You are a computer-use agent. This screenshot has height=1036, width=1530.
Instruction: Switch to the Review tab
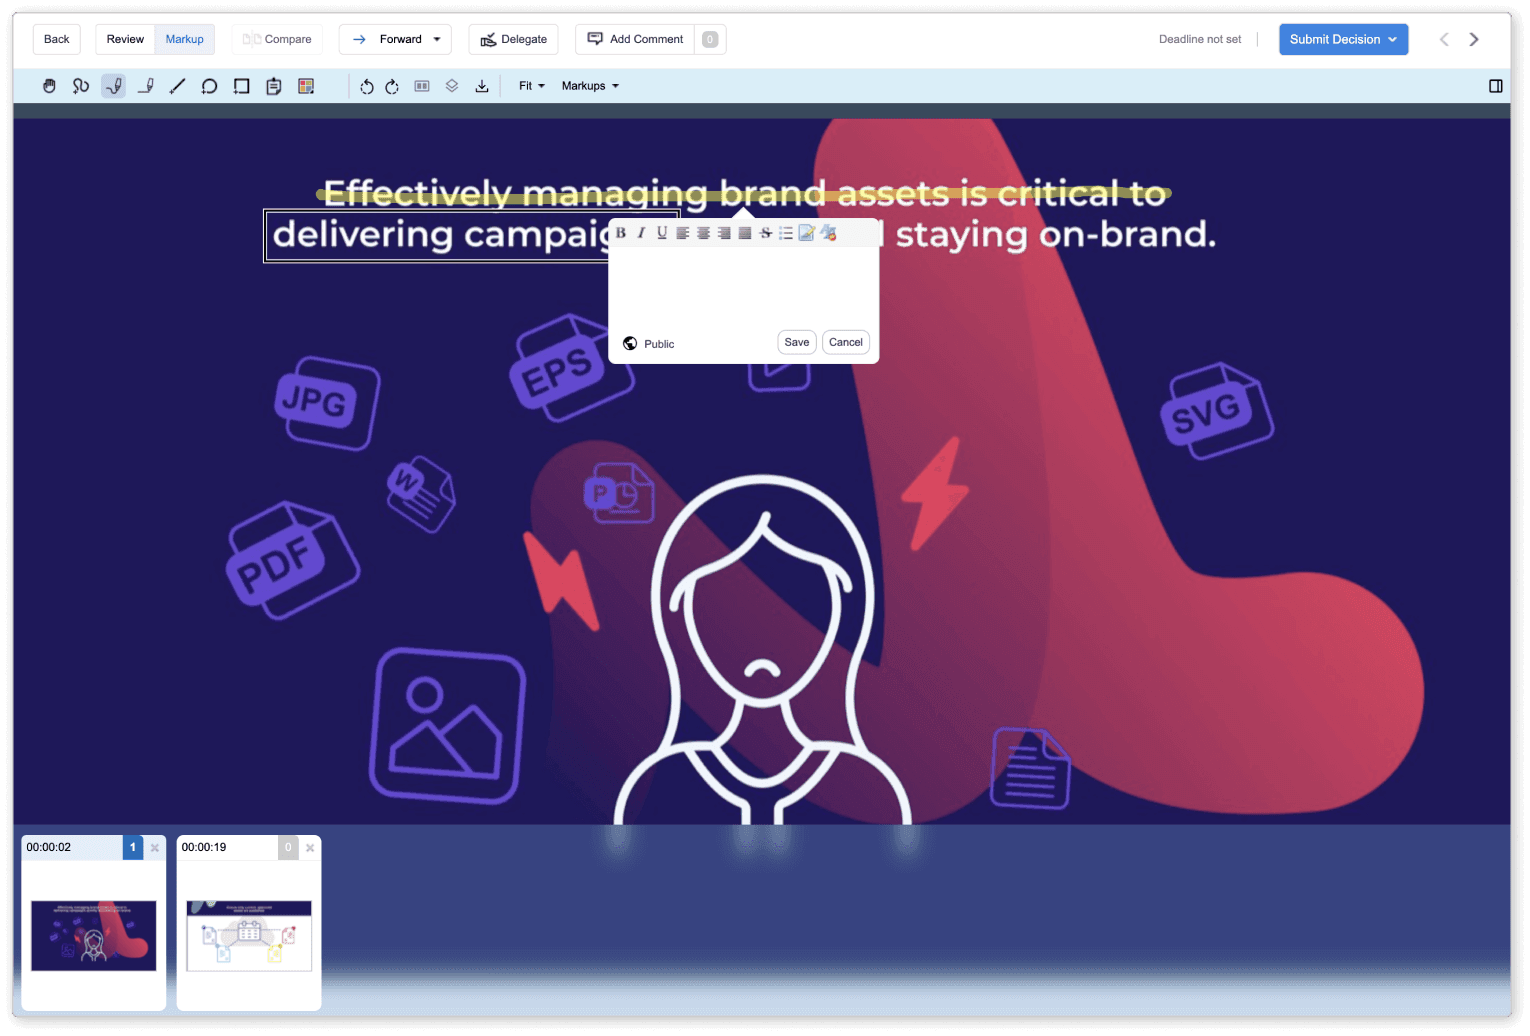[x=125, y=39]
